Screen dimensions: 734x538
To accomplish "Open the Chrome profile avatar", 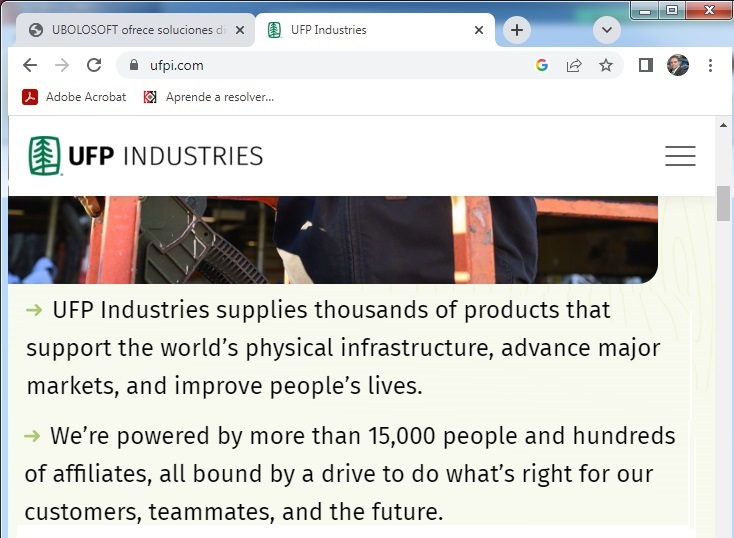I will [x=678, y=65].
